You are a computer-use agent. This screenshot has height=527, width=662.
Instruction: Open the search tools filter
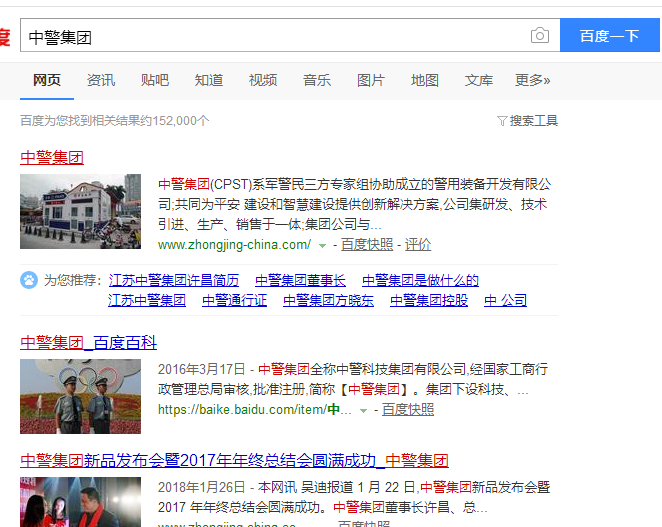click(x=527, y=120)
